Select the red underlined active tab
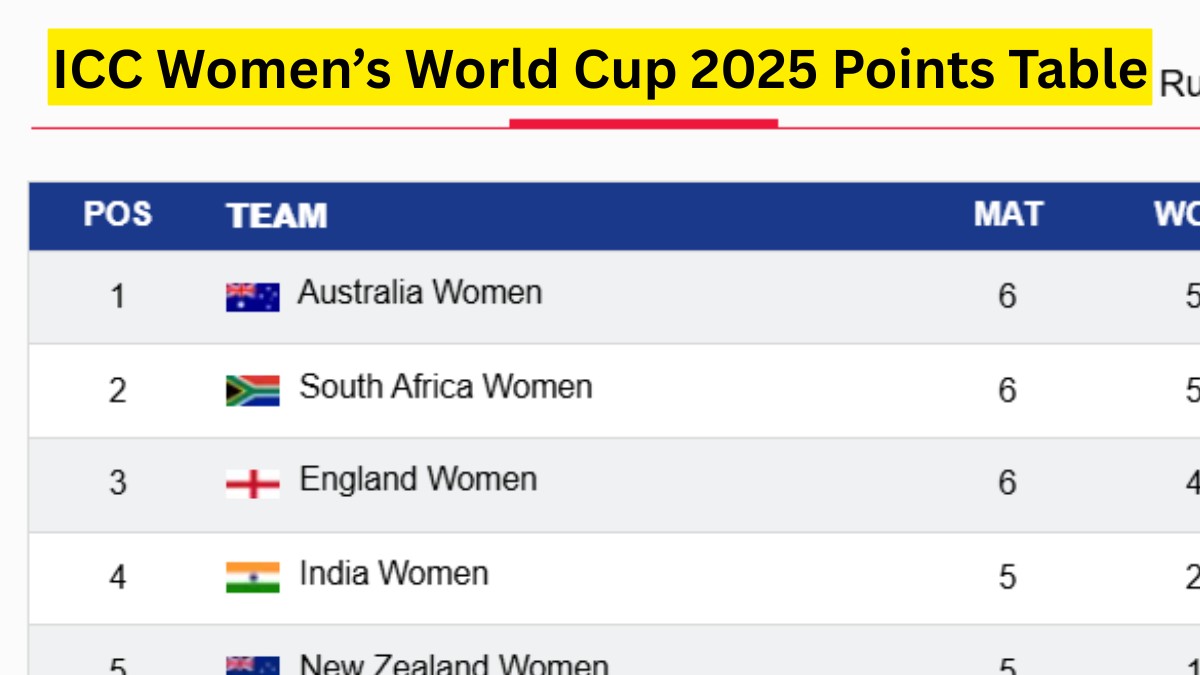Screen dimensions: 1200x675 point(643,122)
